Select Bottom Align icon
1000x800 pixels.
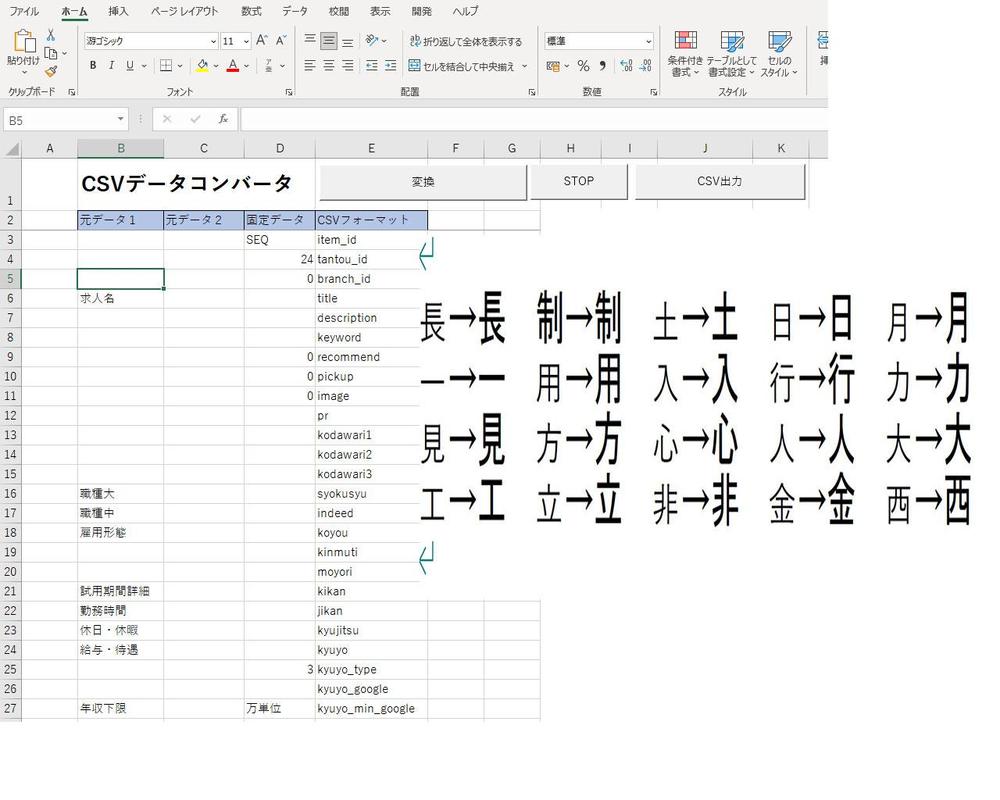coord(348,41)
